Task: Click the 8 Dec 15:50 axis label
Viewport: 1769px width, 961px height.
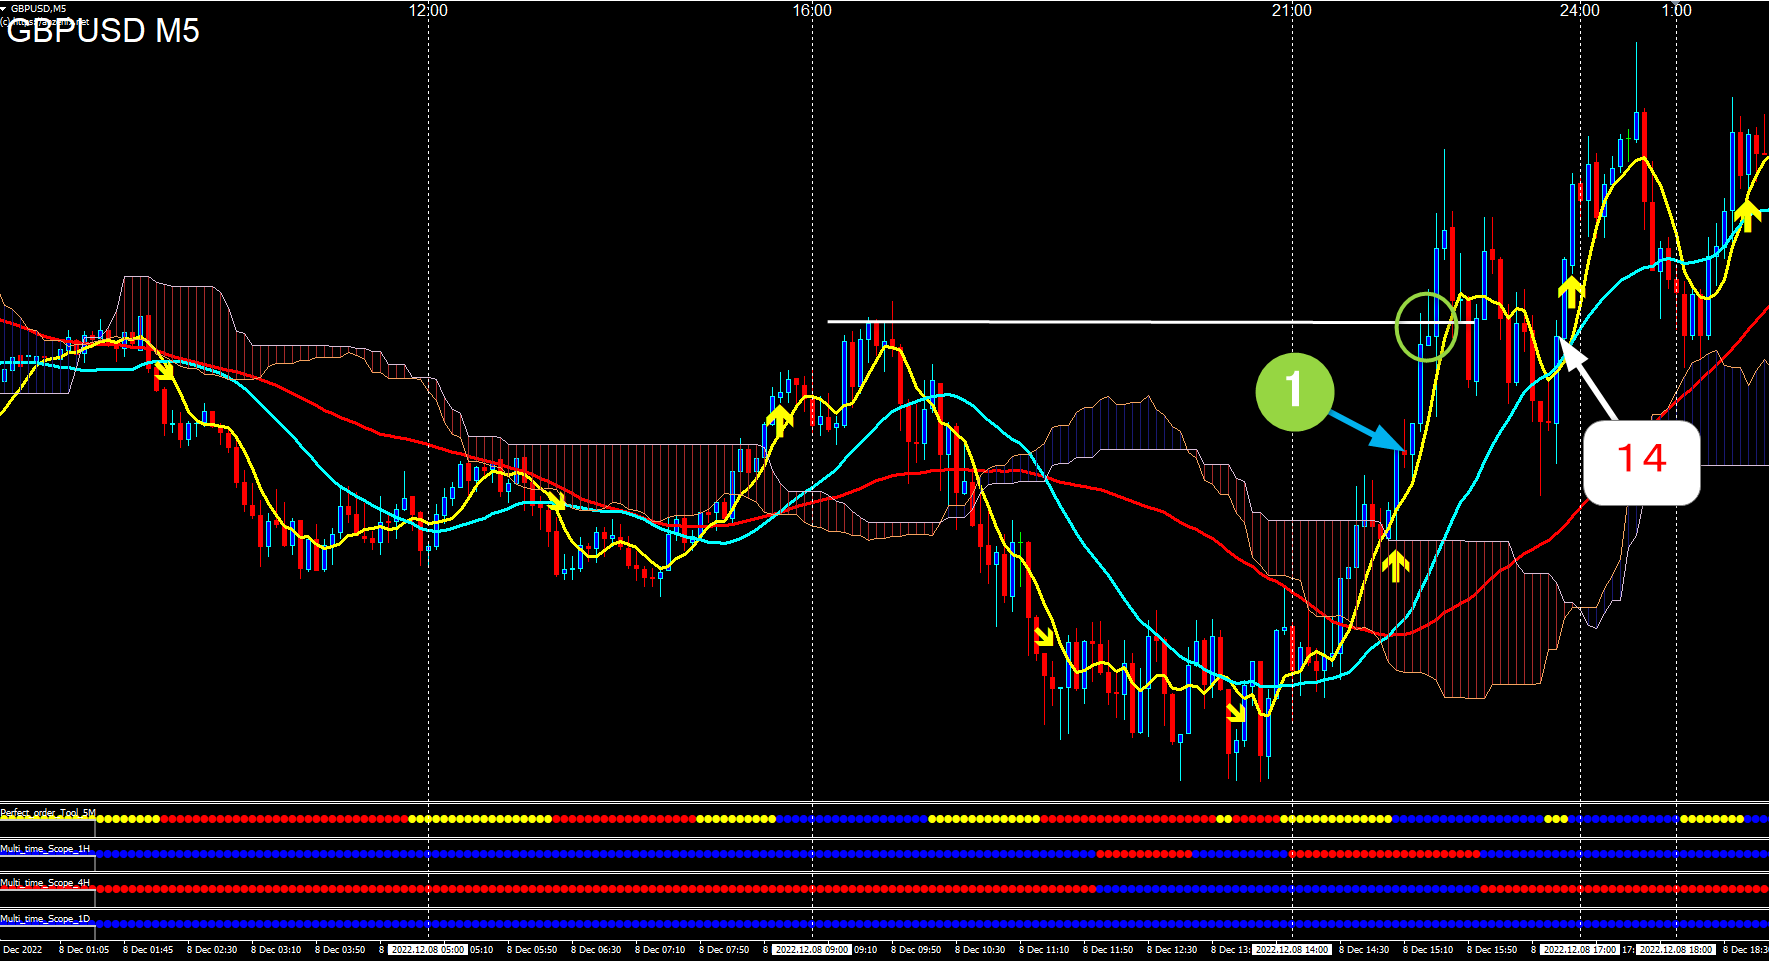Action: coord(1492,950)
